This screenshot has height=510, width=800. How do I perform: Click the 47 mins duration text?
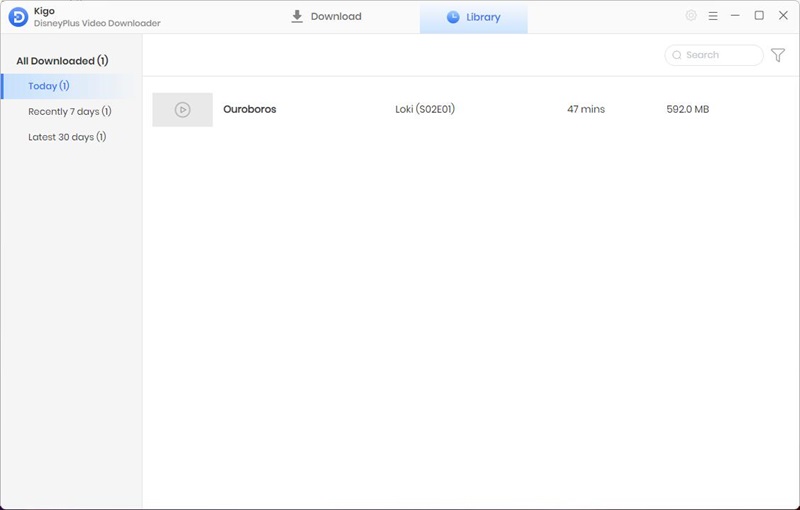pyautogui.click(x=586, y=109)
